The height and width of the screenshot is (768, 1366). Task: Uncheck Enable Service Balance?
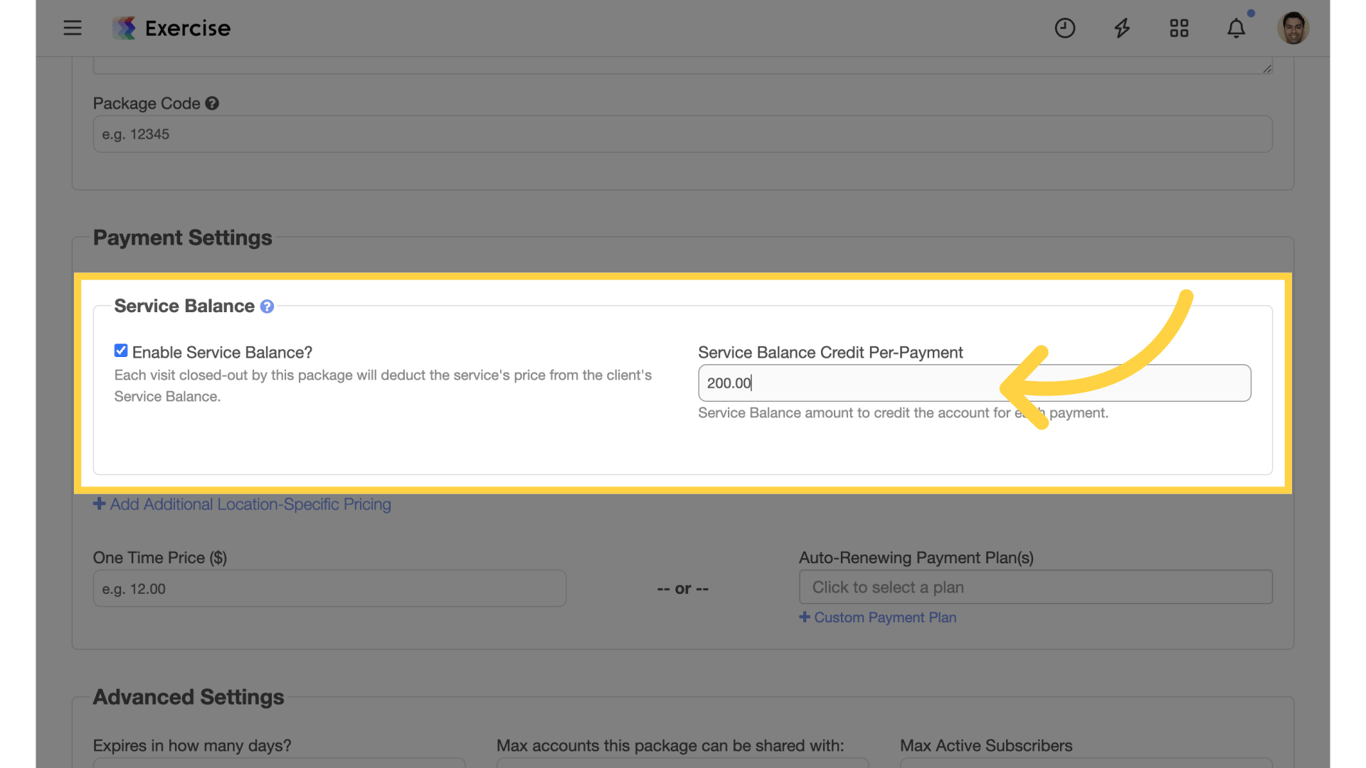pos(120,350)
